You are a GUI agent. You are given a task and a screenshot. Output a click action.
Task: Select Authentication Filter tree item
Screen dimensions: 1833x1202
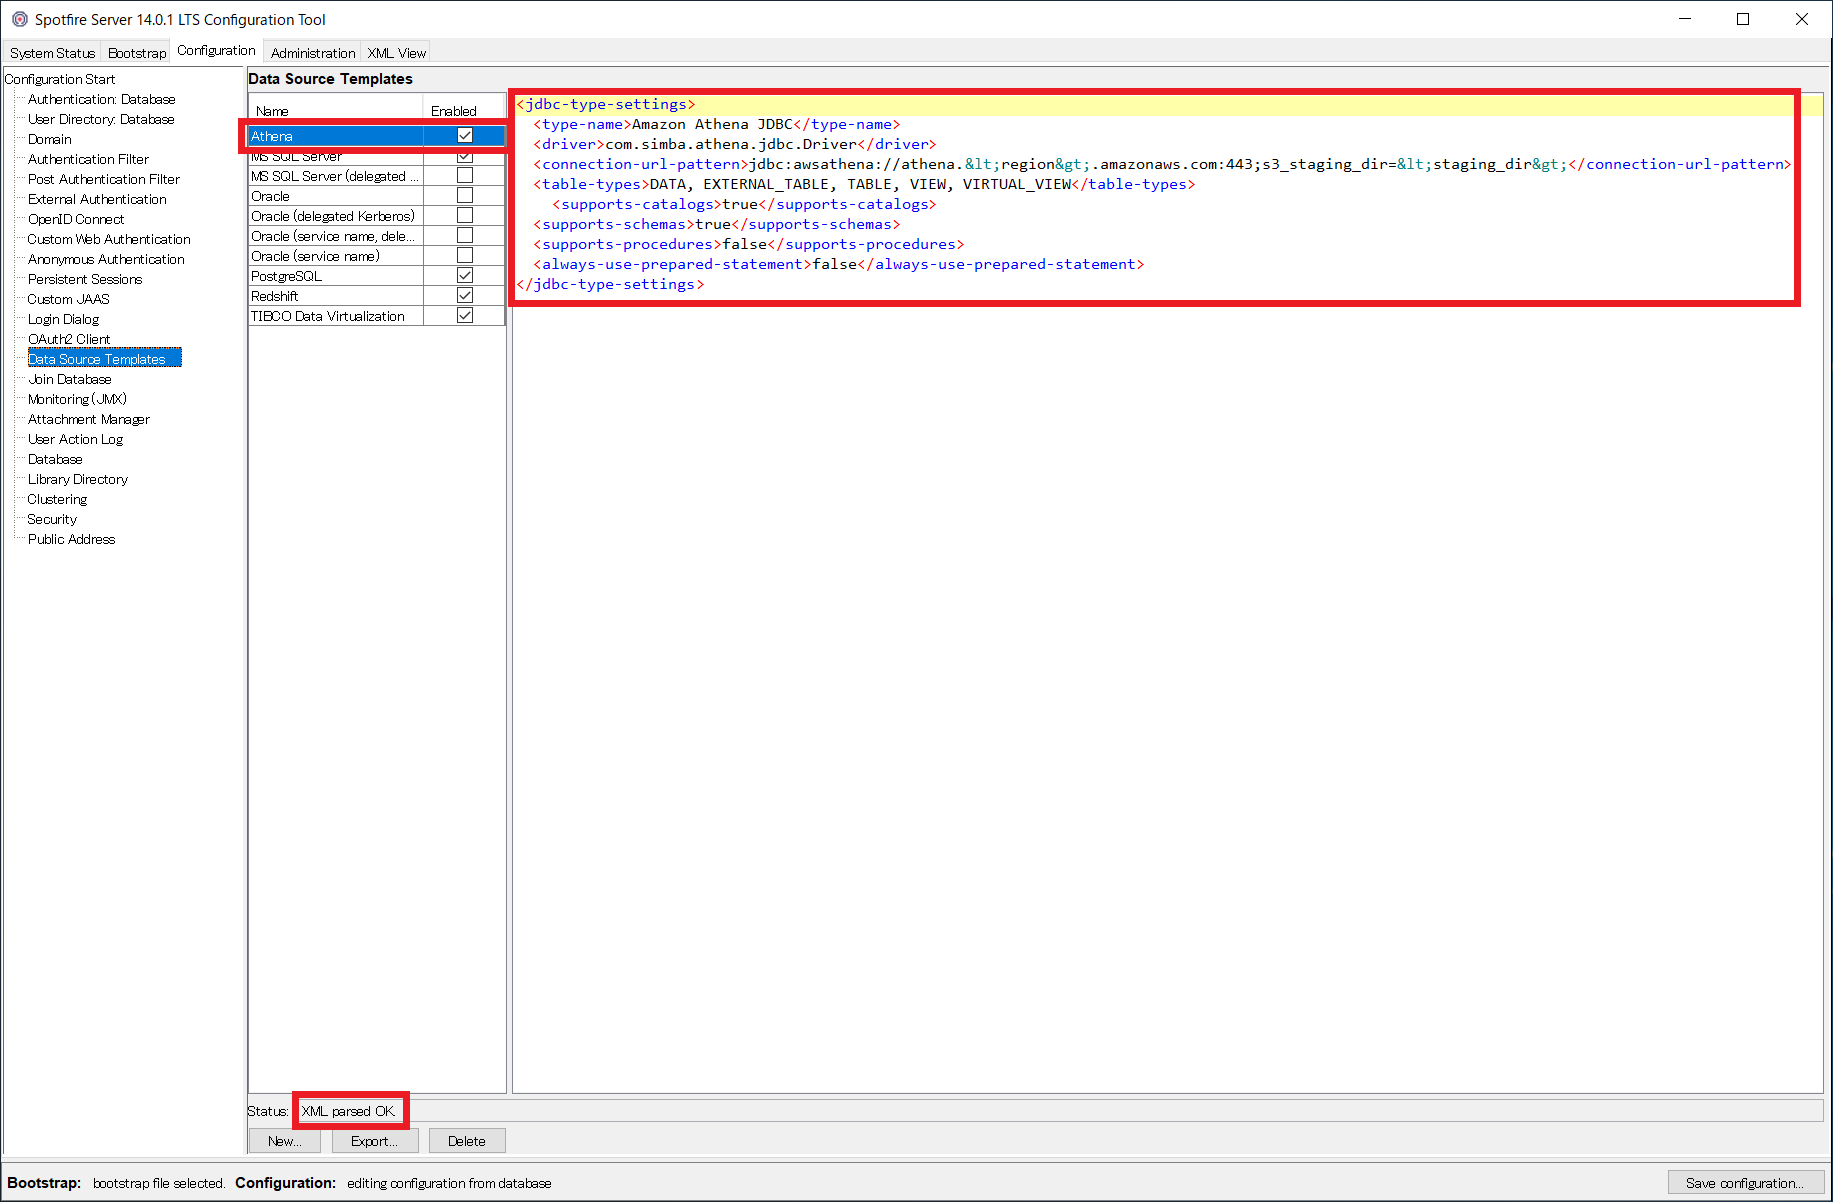(x=88, y=159)
